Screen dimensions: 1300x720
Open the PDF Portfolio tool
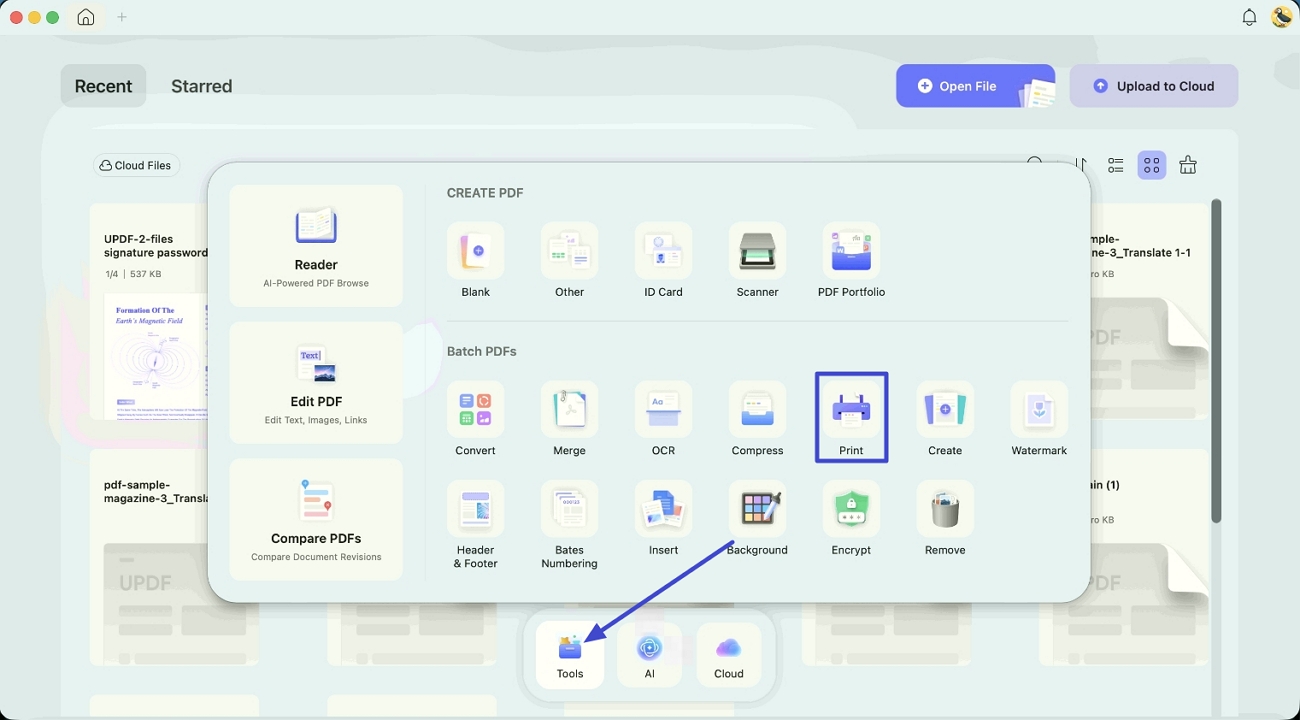(x=852, y=260)
